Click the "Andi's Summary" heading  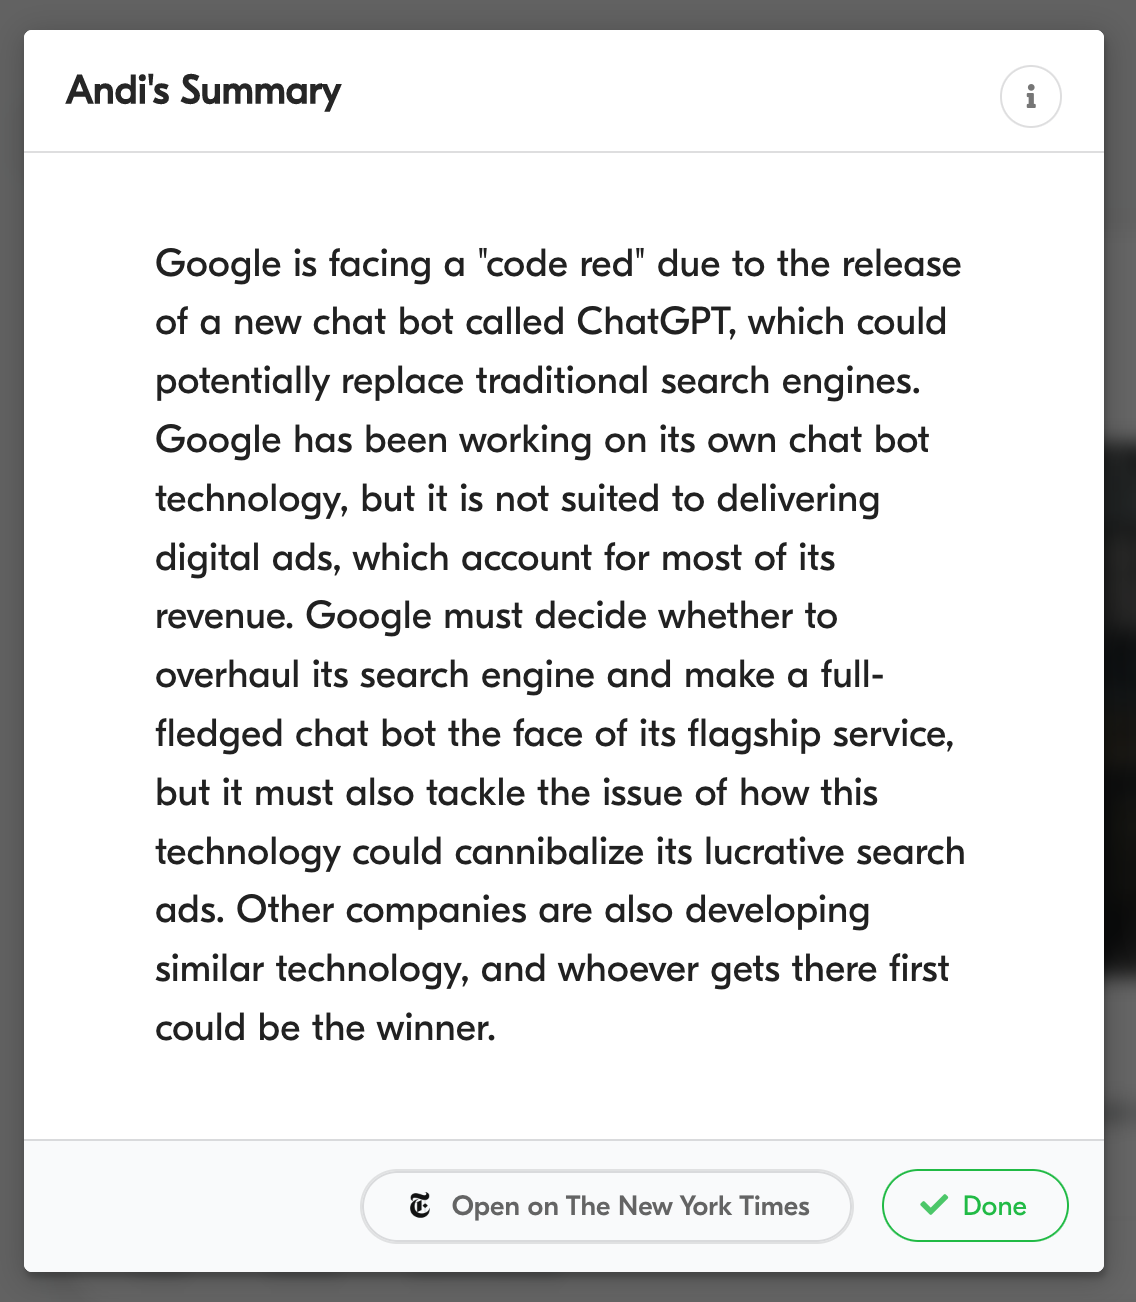pos(203,91)
